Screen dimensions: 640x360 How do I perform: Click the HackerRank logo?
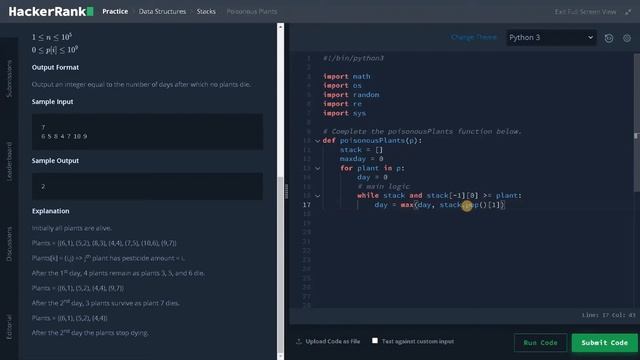[51, 11]
